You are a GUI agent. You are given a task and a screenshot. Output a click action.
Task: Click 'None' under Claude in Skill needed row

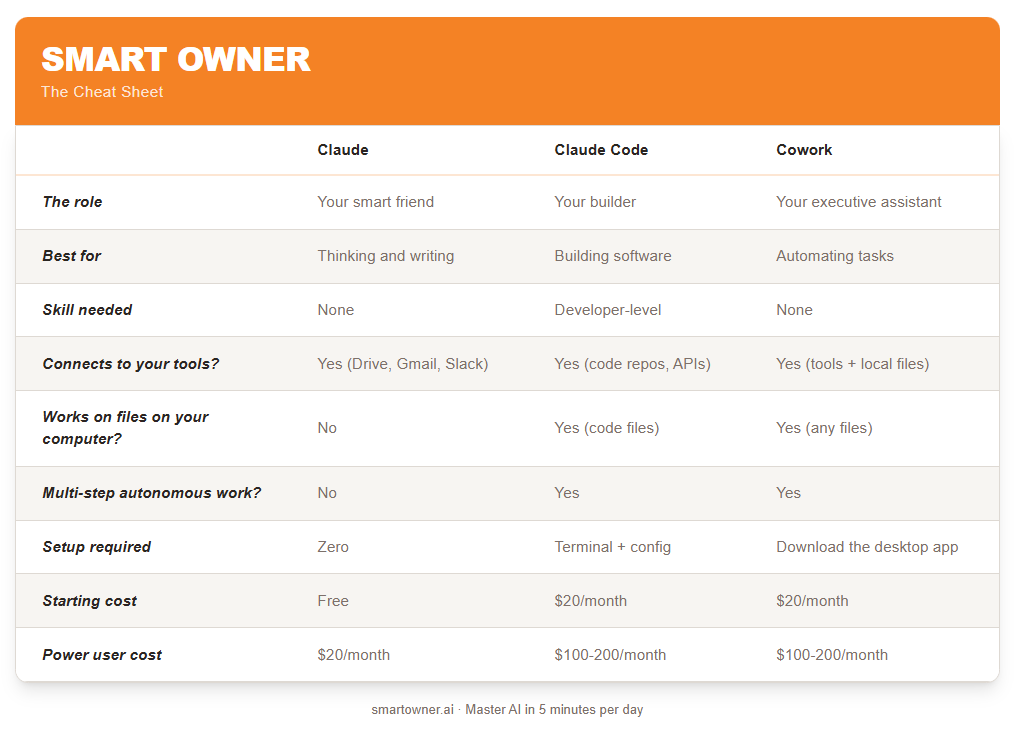336,310
